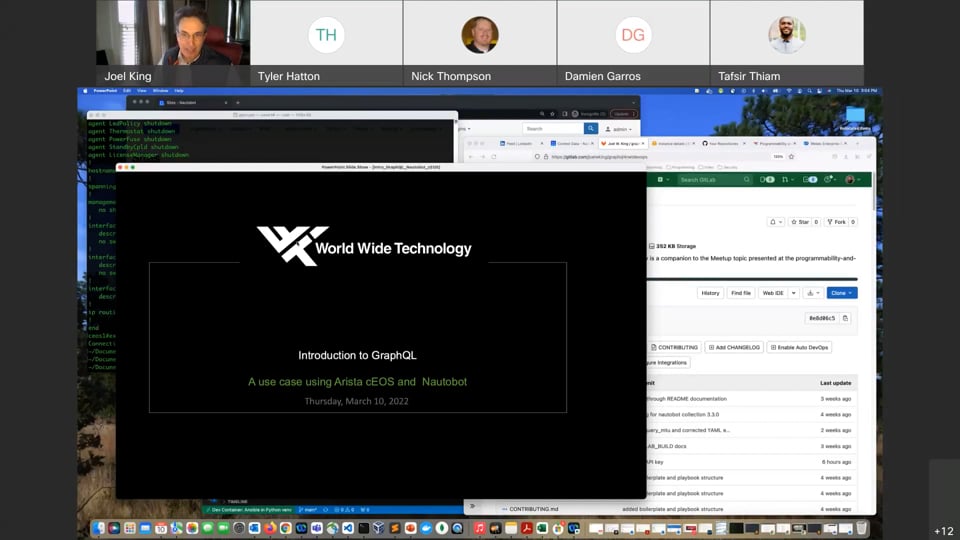Select Joel King's video tile
960x540 pixels.
pyautogui.click(x=173, y=43)
